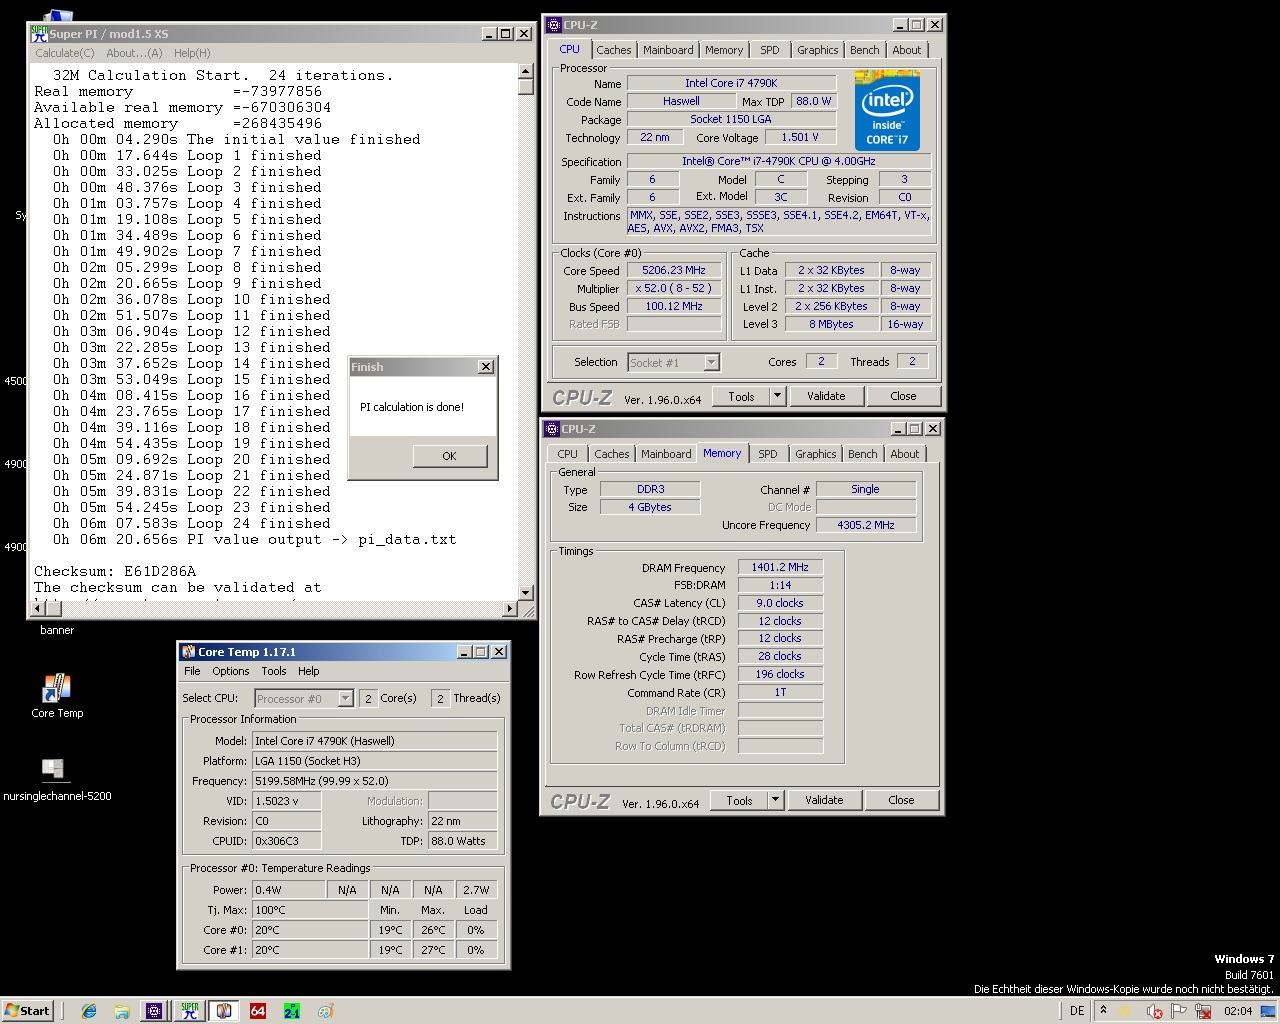Click network disconnected tray icon

coord(1203,1011)
